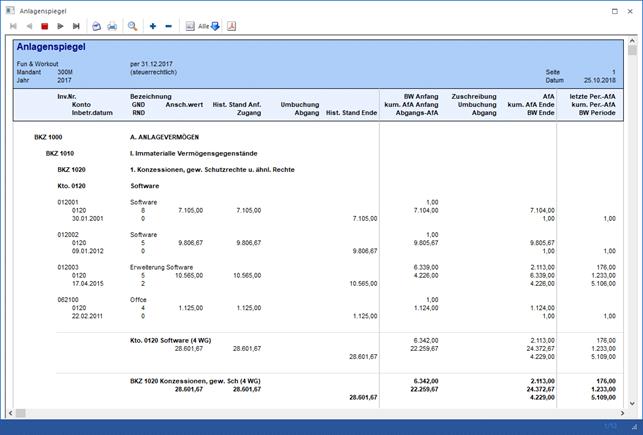Screen dimensions: 643x435
Task: Click the image export icon beside Alle
Action: pos(189,26)
